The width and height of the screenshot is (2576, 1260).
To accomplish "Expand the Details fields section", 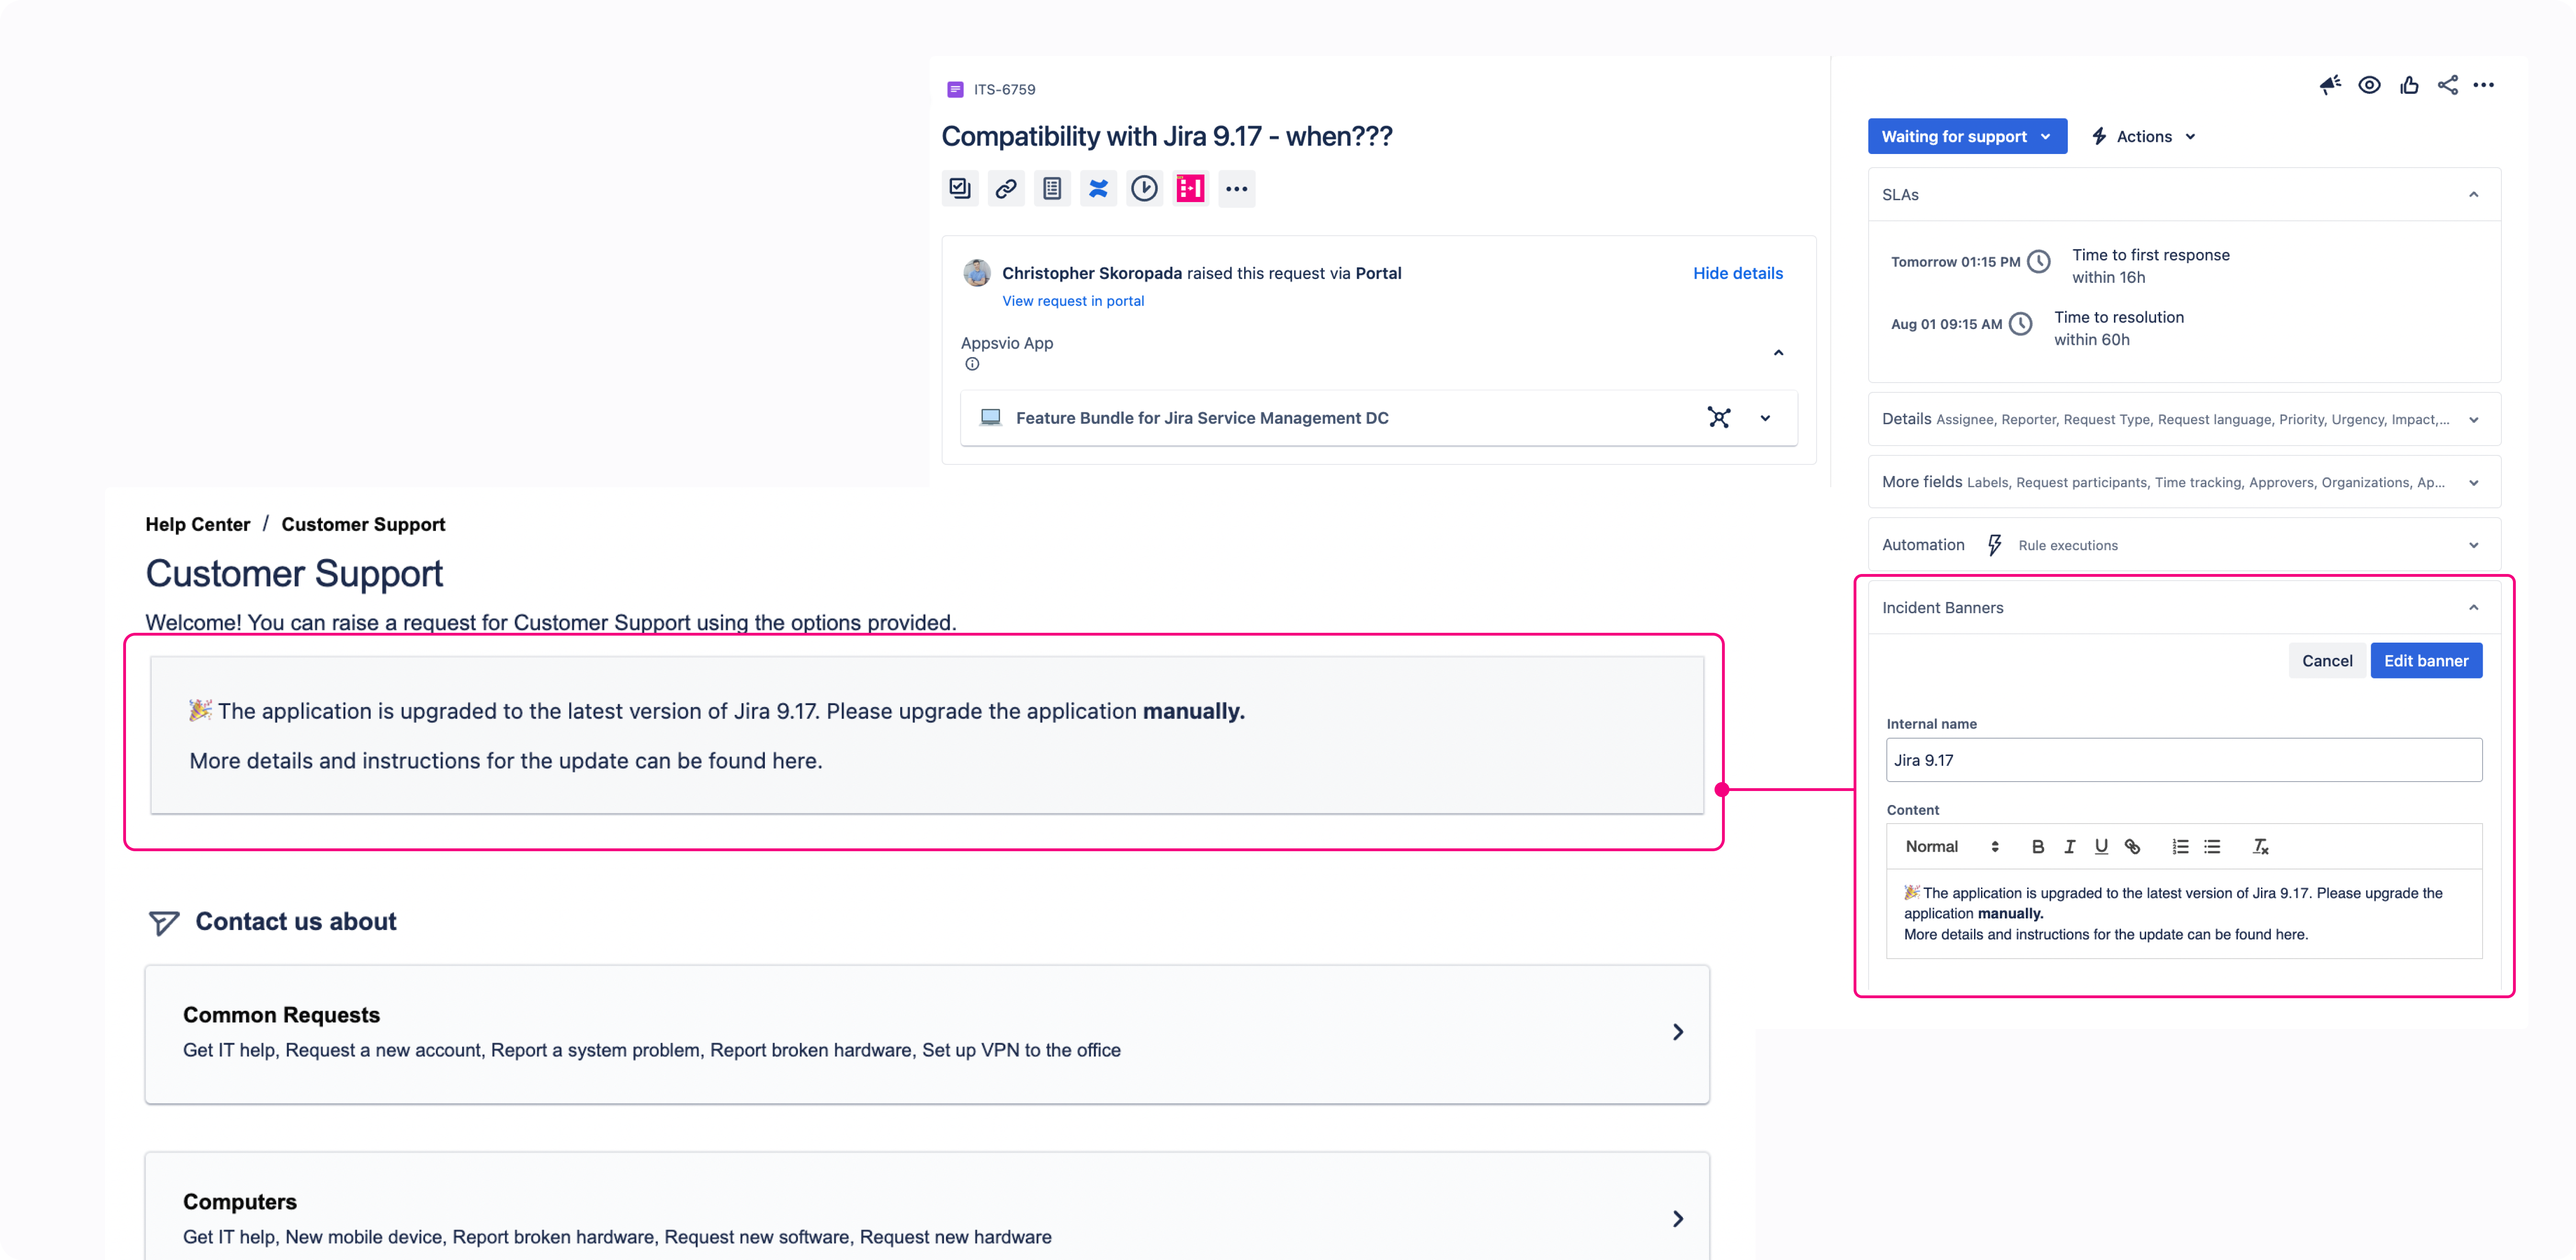I will 2474,419.
